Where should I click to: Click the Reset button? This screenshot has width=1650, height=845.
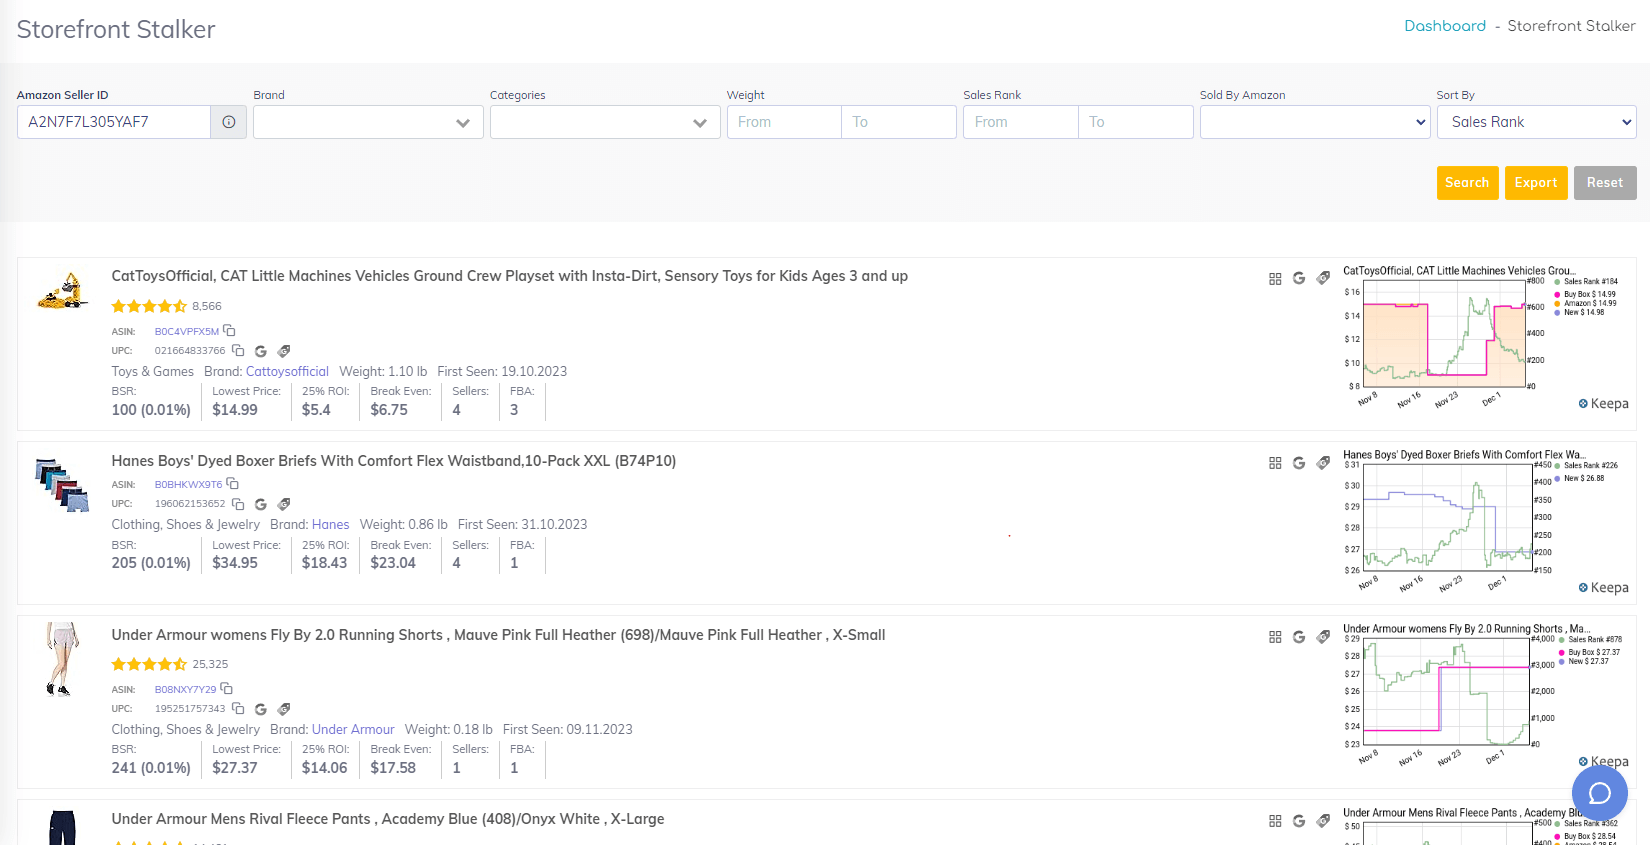click(x=1605, y=183)
